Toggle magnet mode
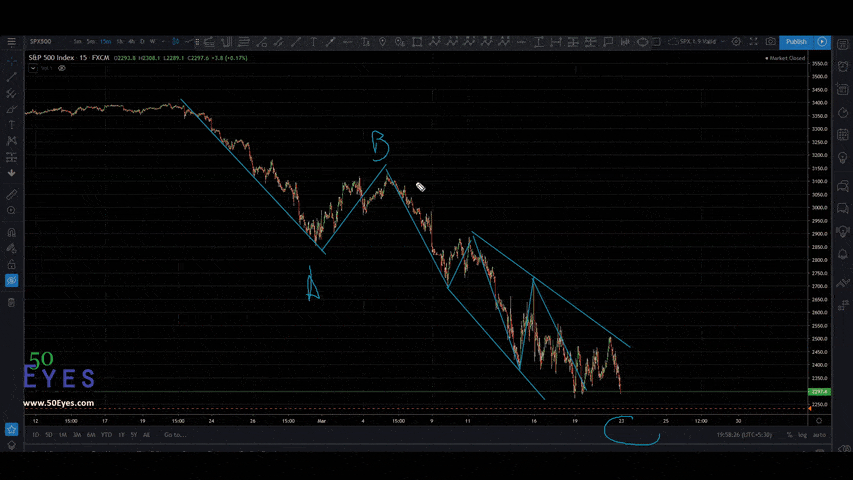Image resolution: width=853 pixels, height=480 pixels. (11, 232)
